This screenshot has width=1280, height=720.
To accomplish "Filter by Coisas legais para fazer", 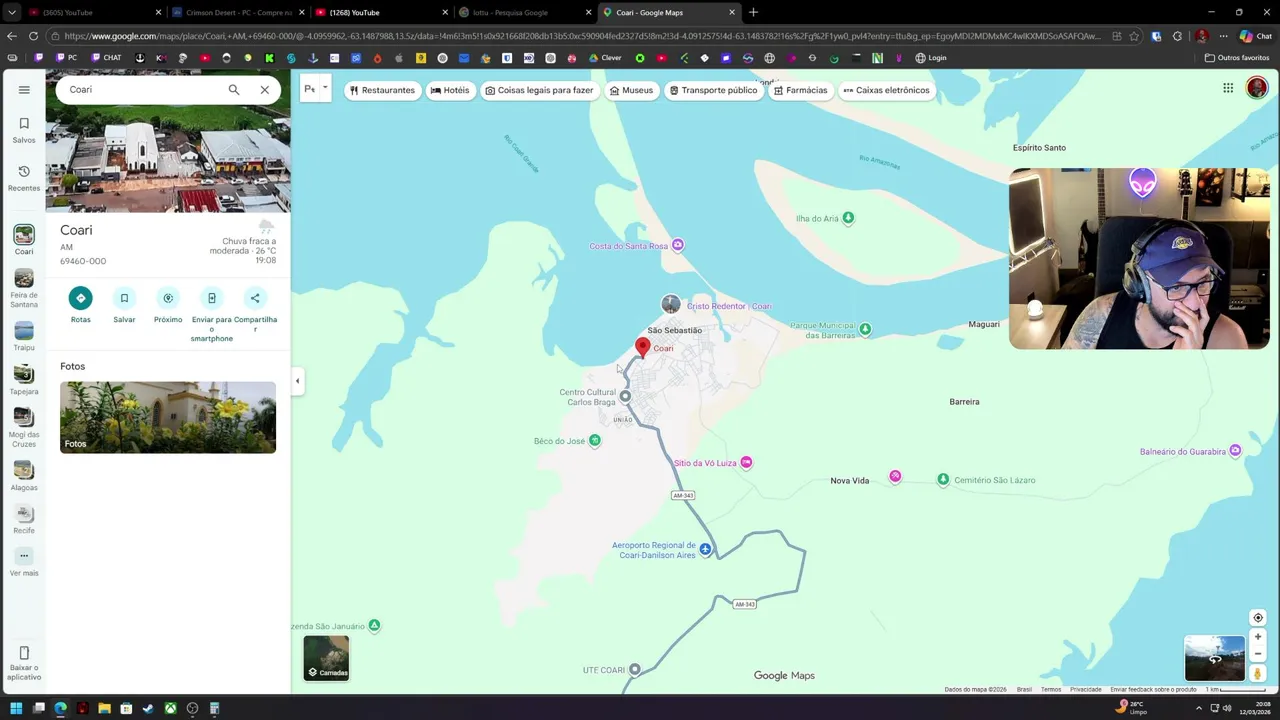I will [539, 90].
